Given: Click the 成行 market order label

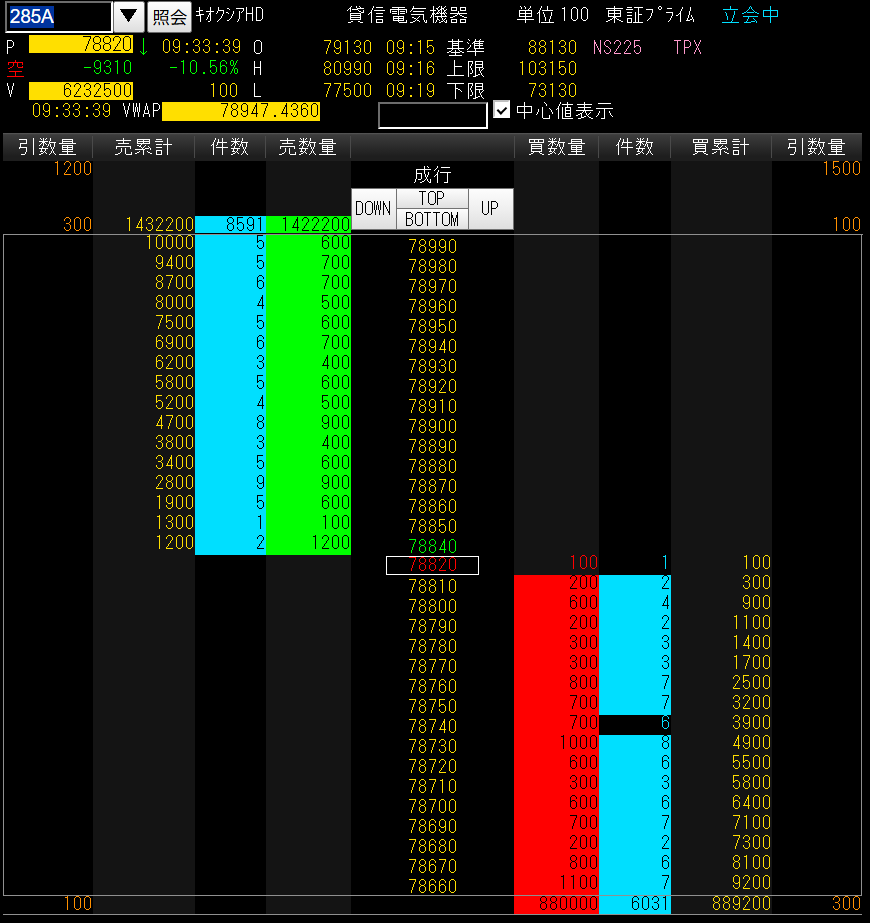Looking at the screenshot, I should 432,175.
